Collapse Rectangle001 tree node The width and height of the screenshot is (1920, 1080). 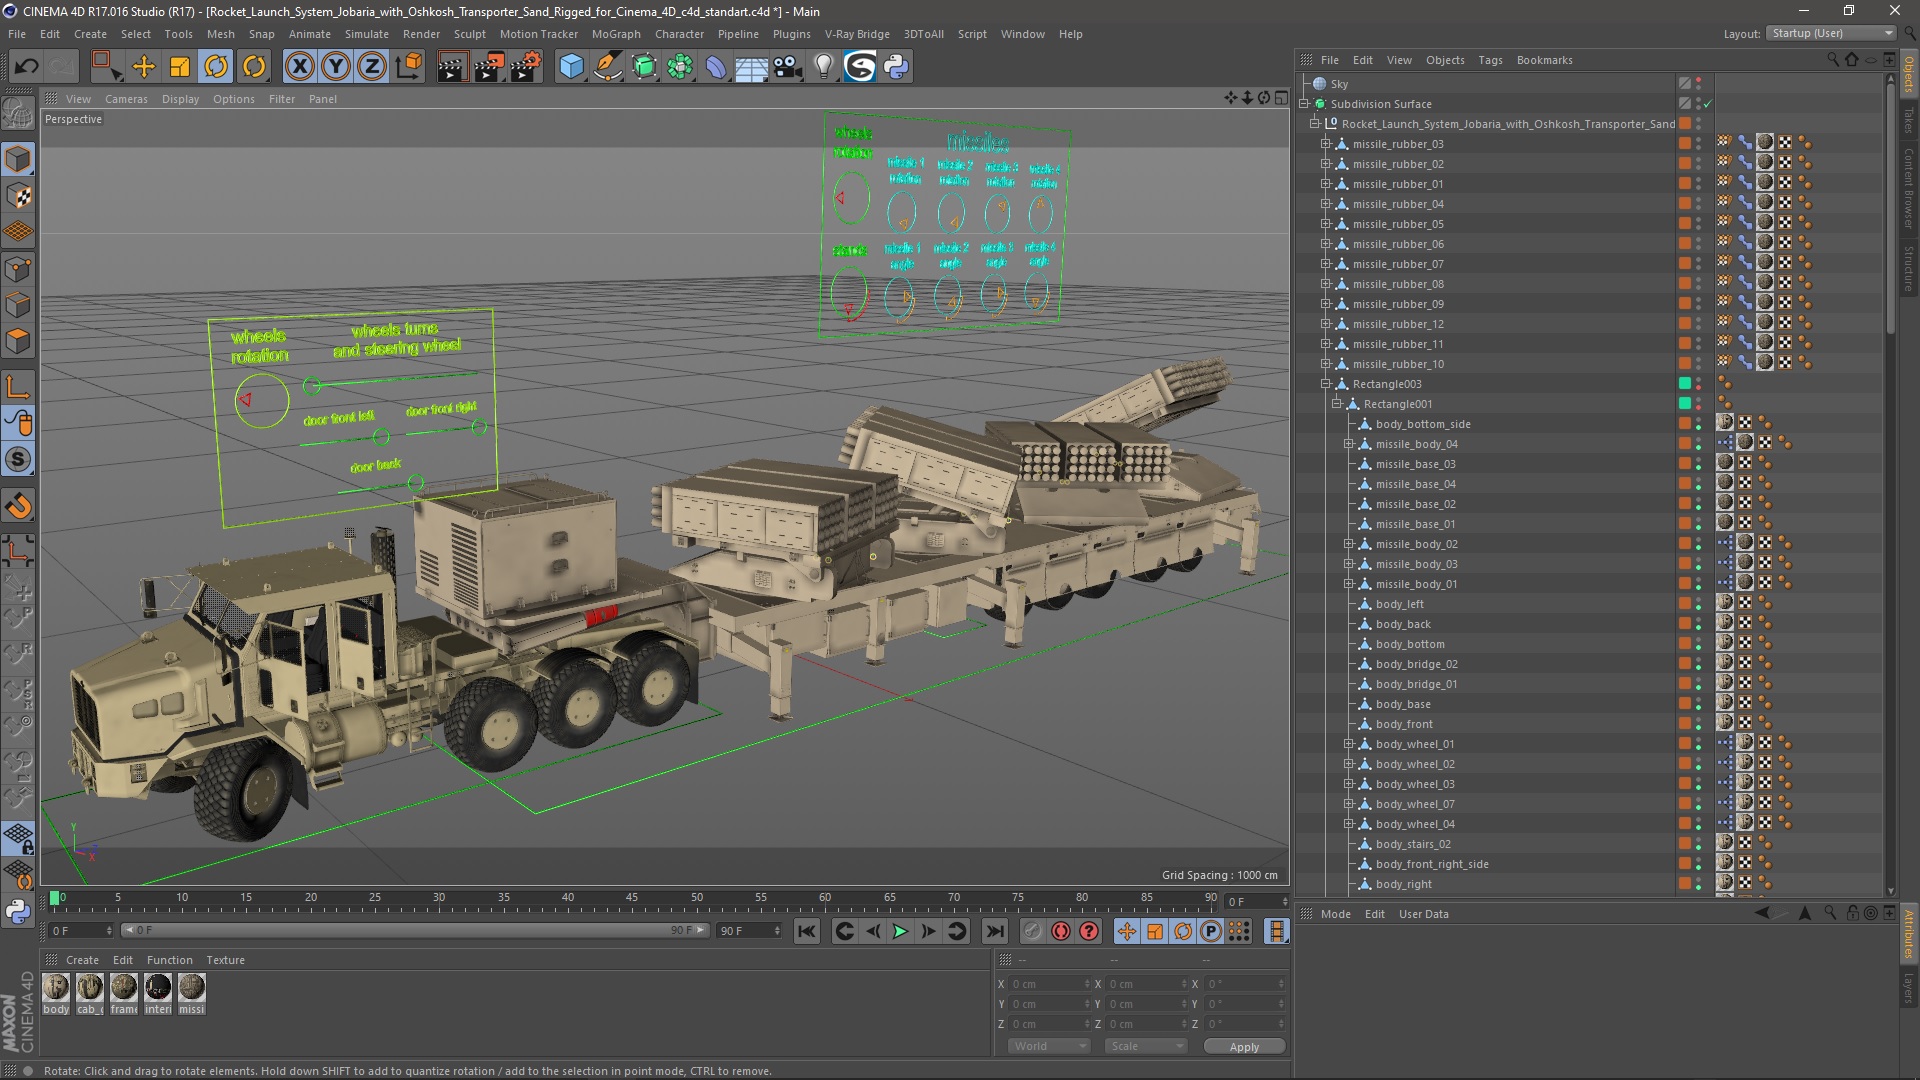click(x=1337, y=404)
